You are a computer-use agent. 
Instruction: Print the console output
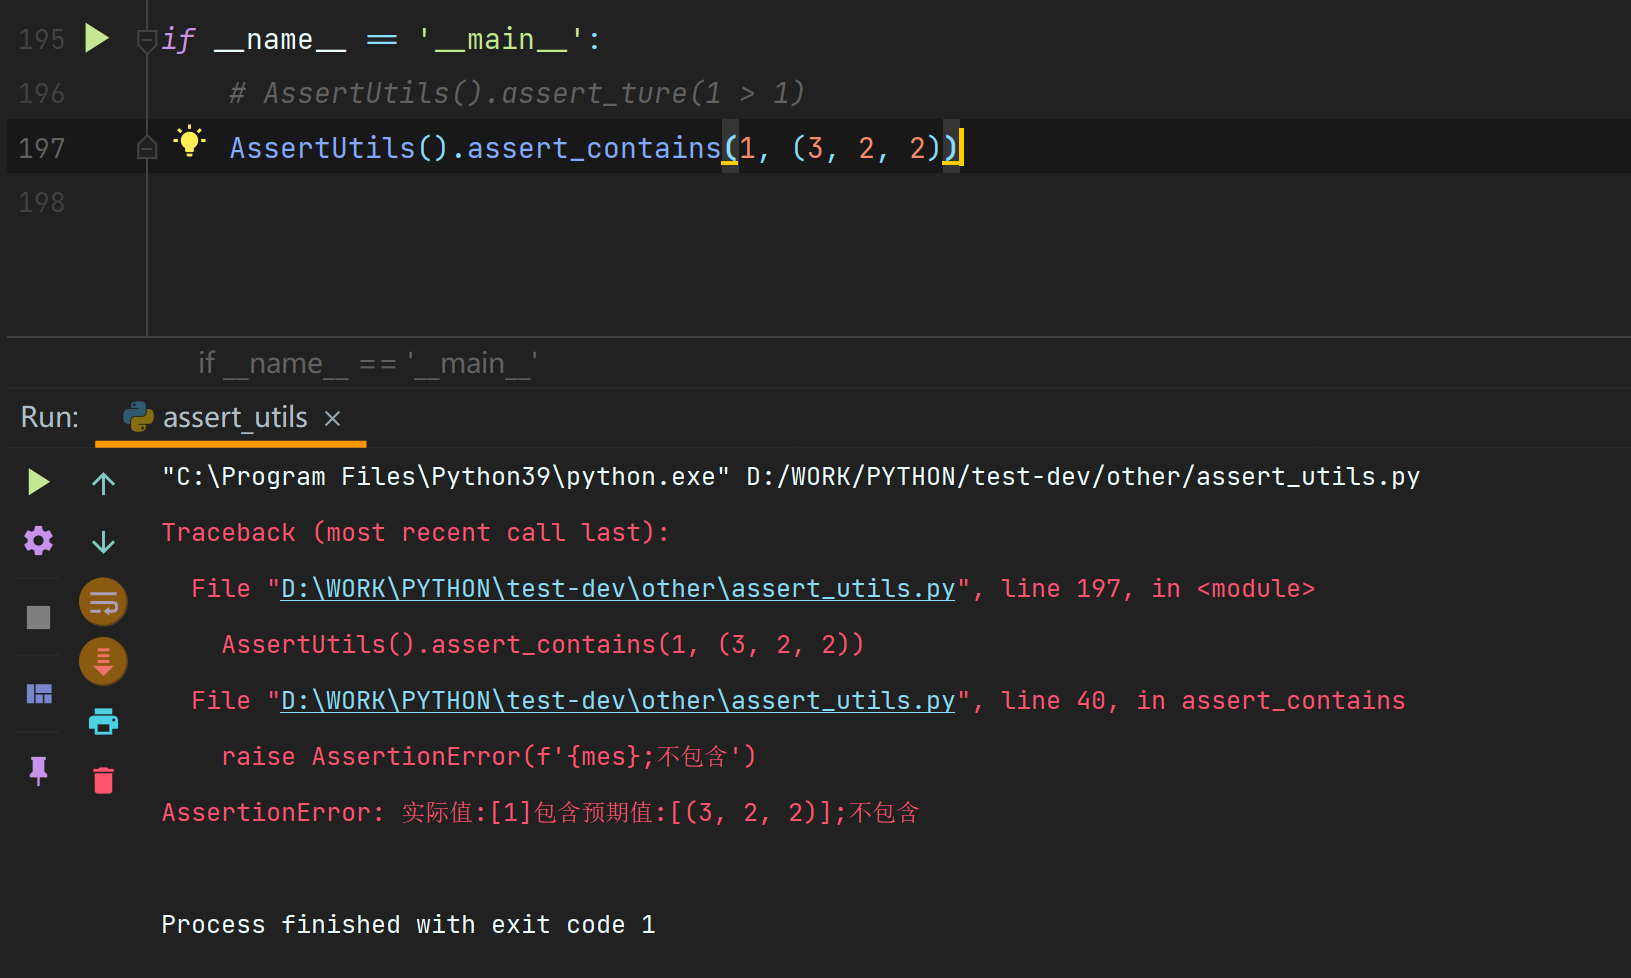pos(103,721)
